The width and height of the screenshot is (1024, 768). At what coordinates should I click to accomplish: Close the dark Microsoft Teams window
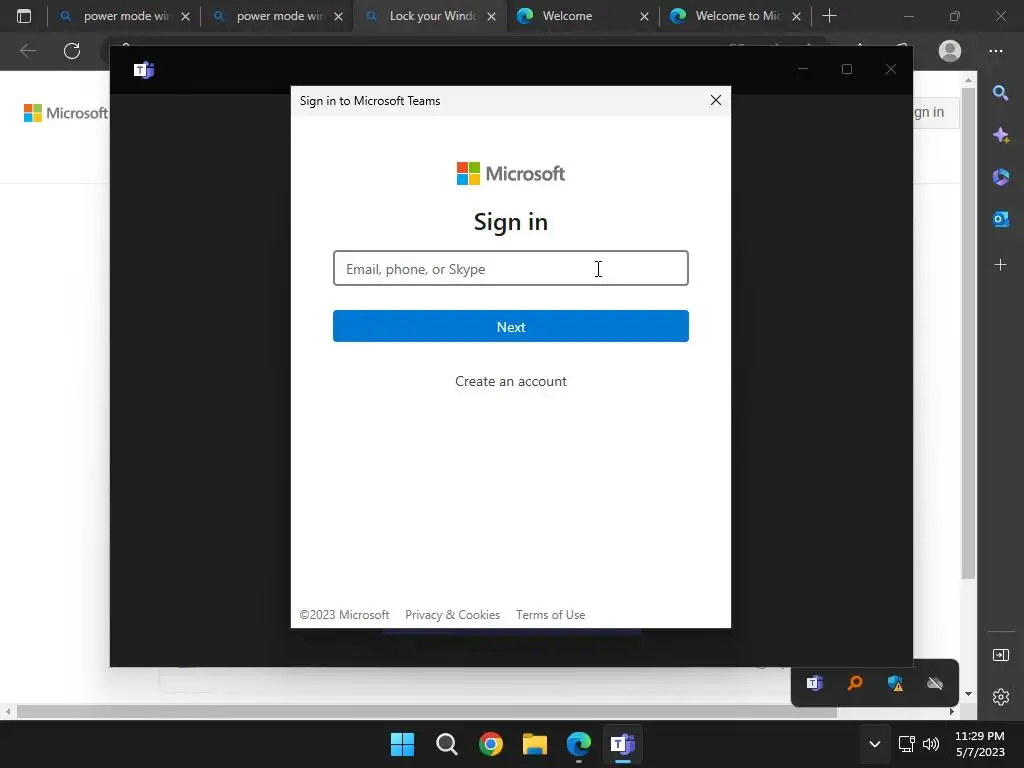coord(890,69)
